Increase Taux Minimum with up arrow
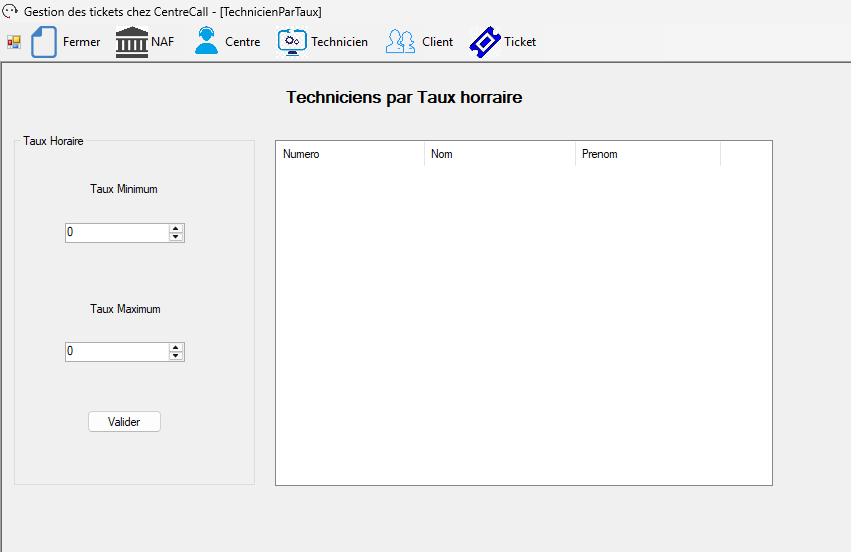Viewport: 851px width, 552px height. tap(176, 228)
